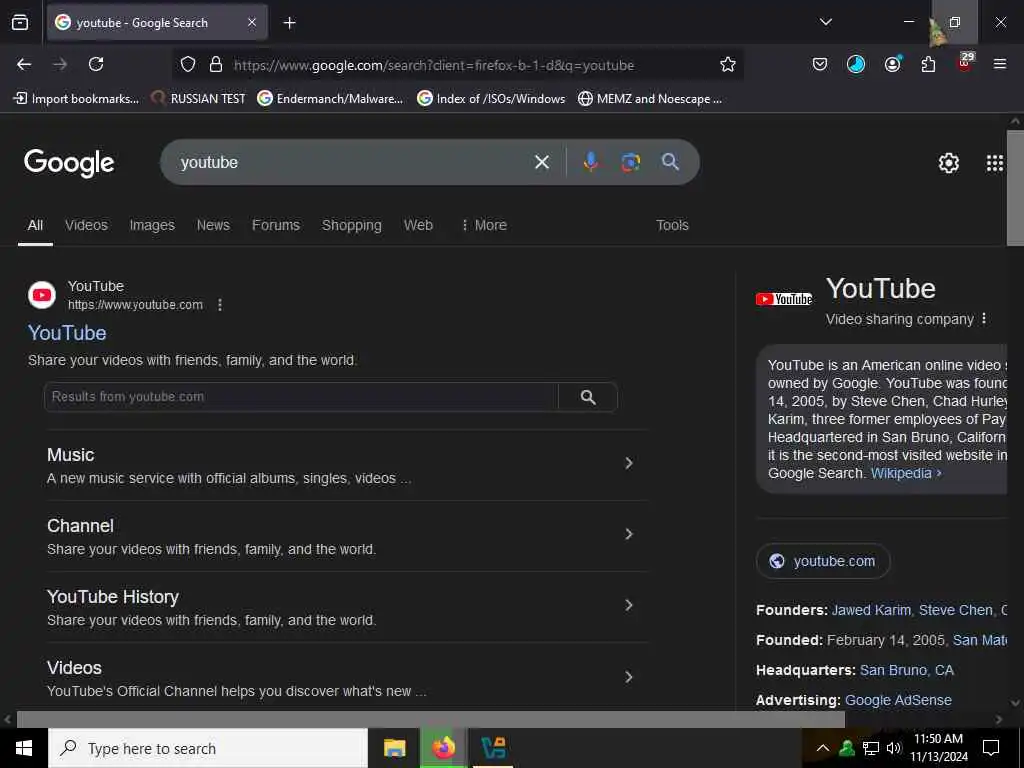
Task: Open Google quick settings gear
Action: point(948,163)
